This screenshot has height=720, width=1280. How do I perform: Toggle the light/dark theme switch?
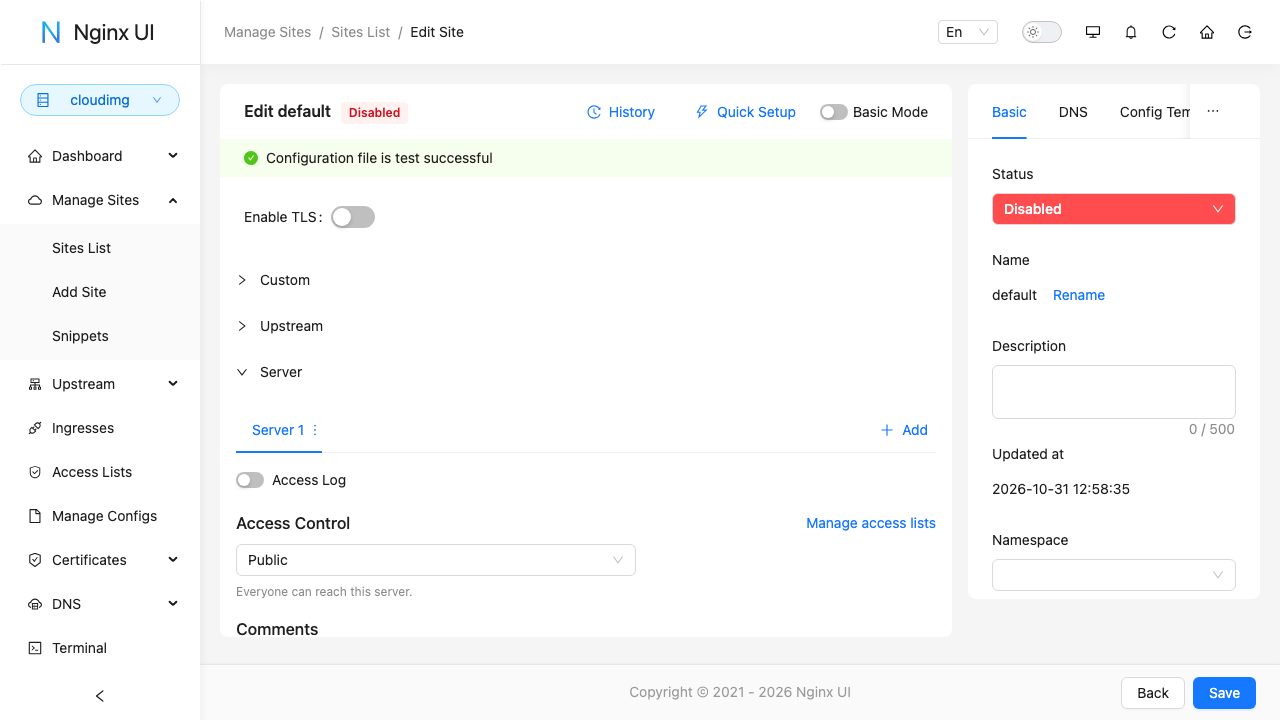[1041, 32]
